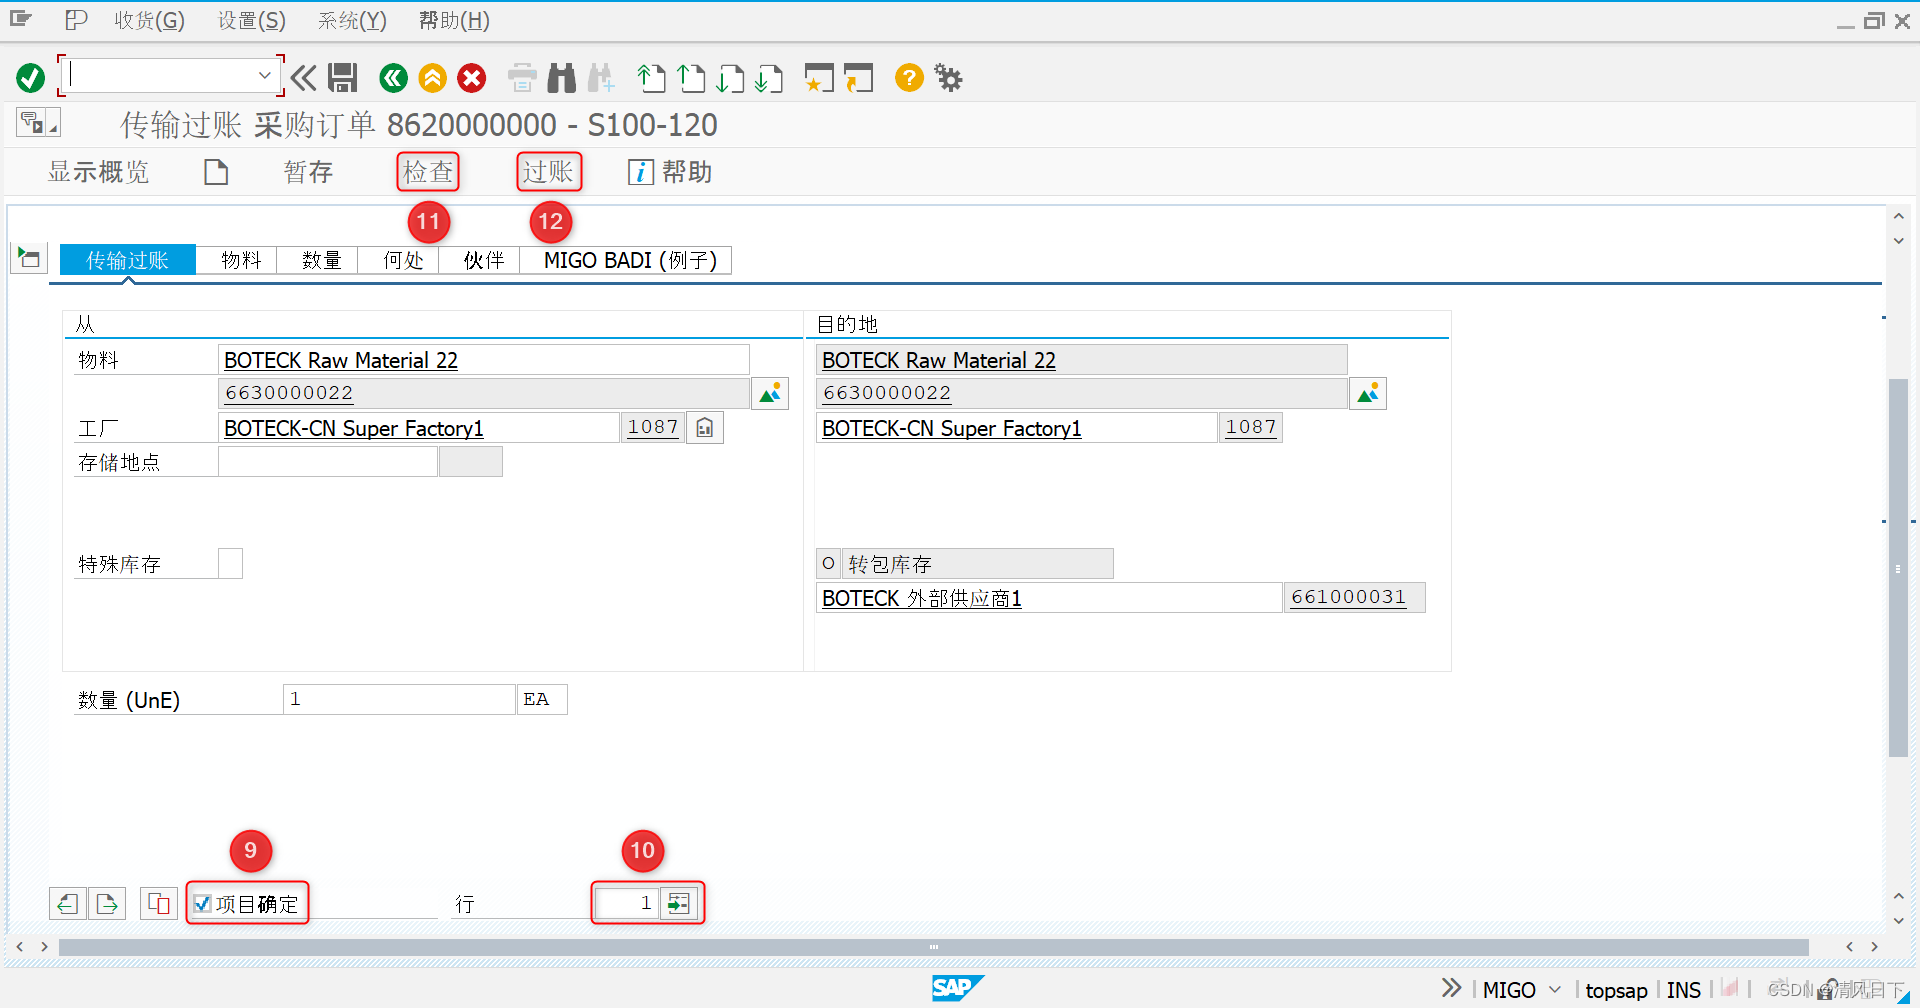The height and width of the screenshot is (1008, 1920).
Task: Click the Find Next binoculars icon
Action: (x=601, y=77)
